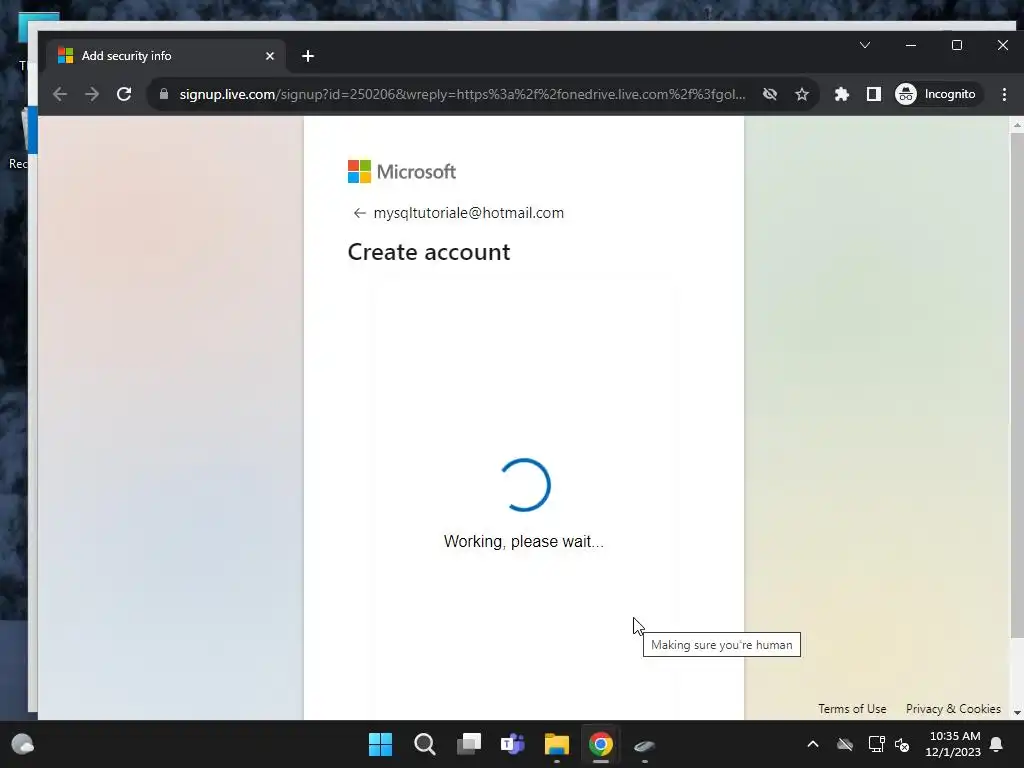This screenshot has width=1024, height=768.
Task: Click the Working, please wait... text
Action: click(x=524, y=541)
